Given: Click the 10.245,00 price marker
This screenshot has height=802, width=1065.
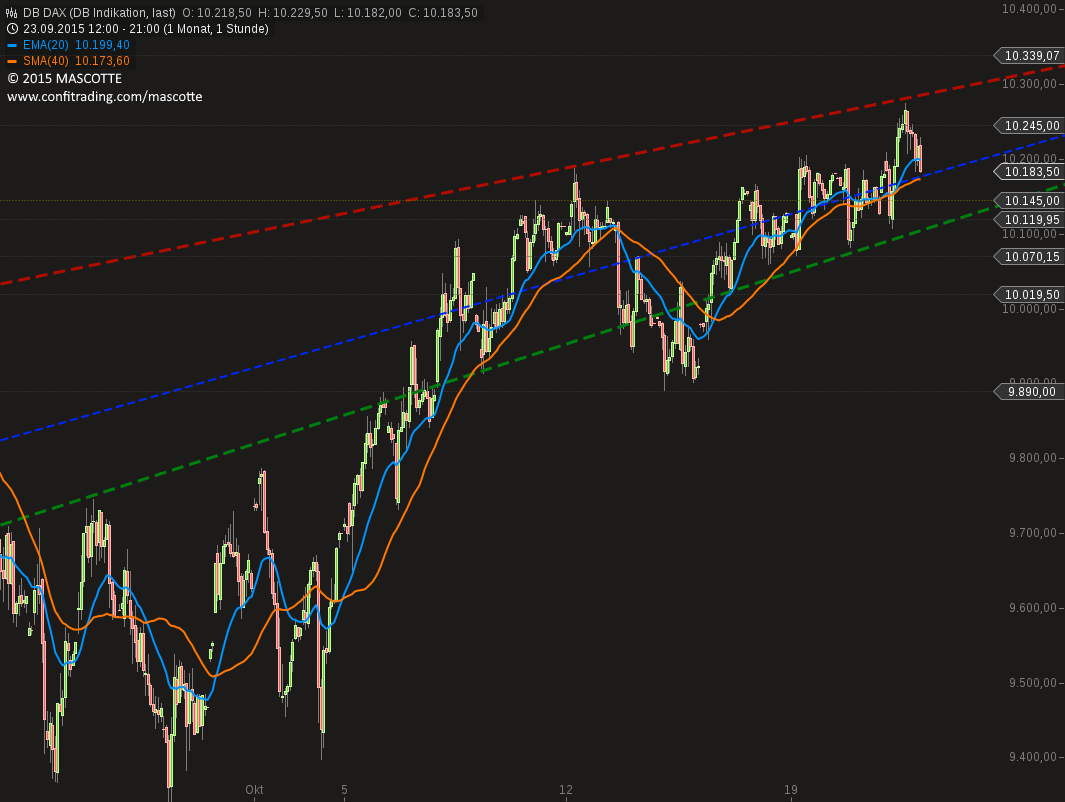Looking at the screenshot, I should 1028,126.
